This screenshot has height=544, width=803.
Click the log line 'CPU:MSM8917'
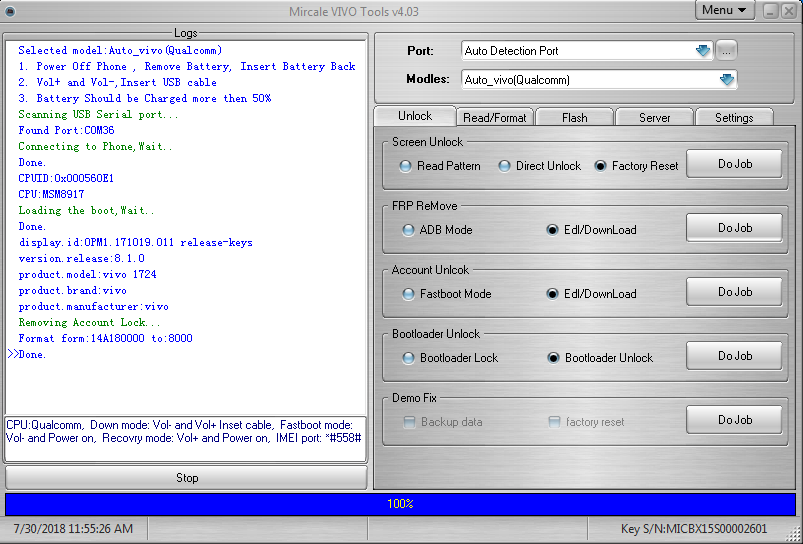pyautogui.click(x=51, y=194)
